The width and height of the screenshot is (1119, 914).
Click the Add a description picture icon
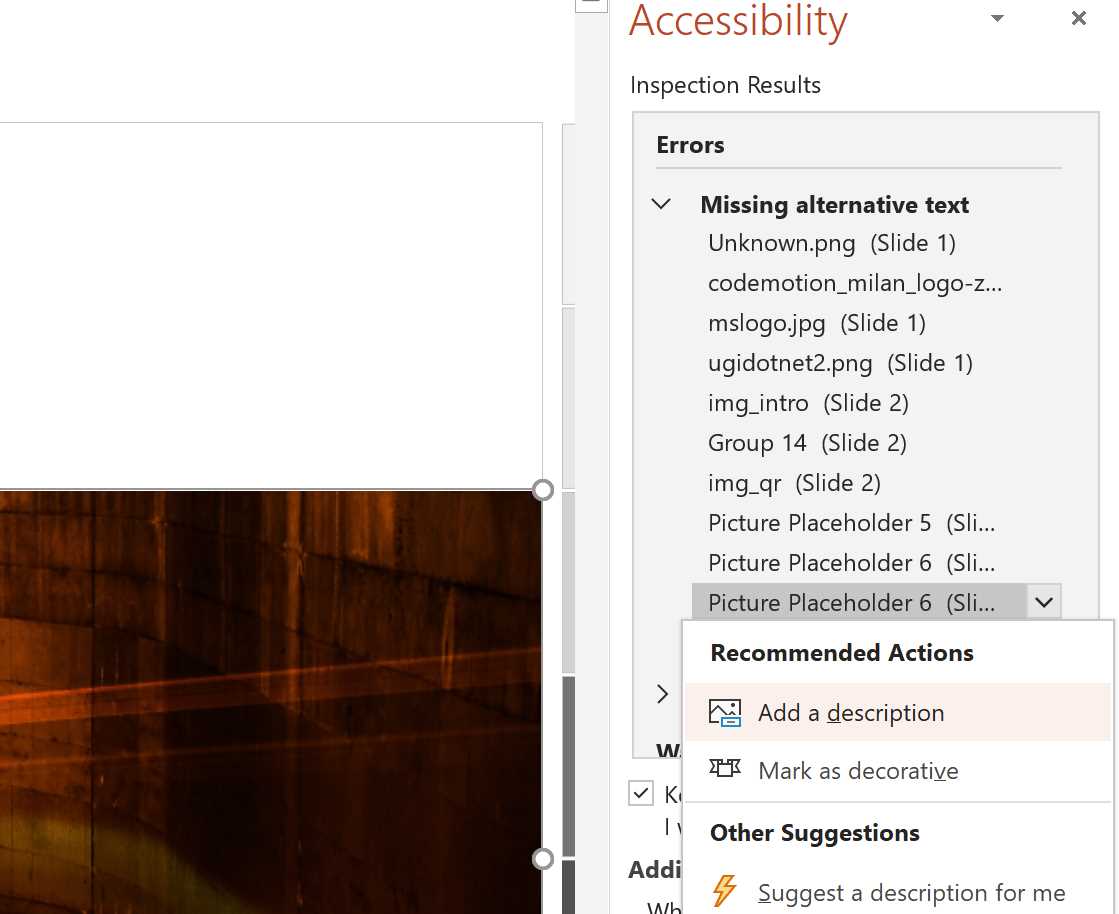[724, 712]
